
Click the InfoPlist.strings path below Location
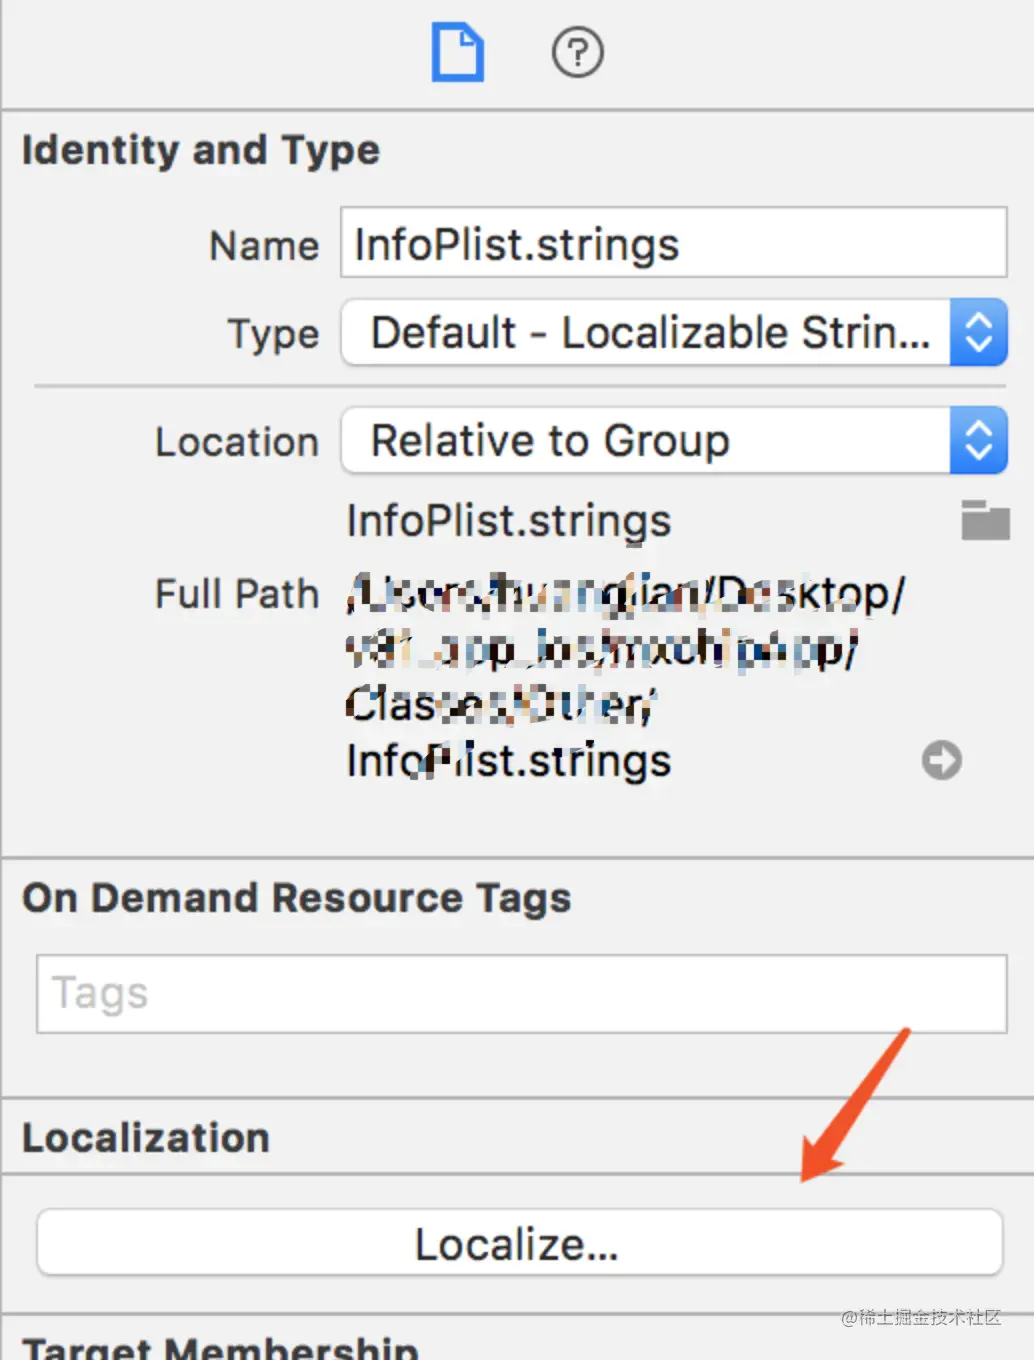click(x=508, y=521)
